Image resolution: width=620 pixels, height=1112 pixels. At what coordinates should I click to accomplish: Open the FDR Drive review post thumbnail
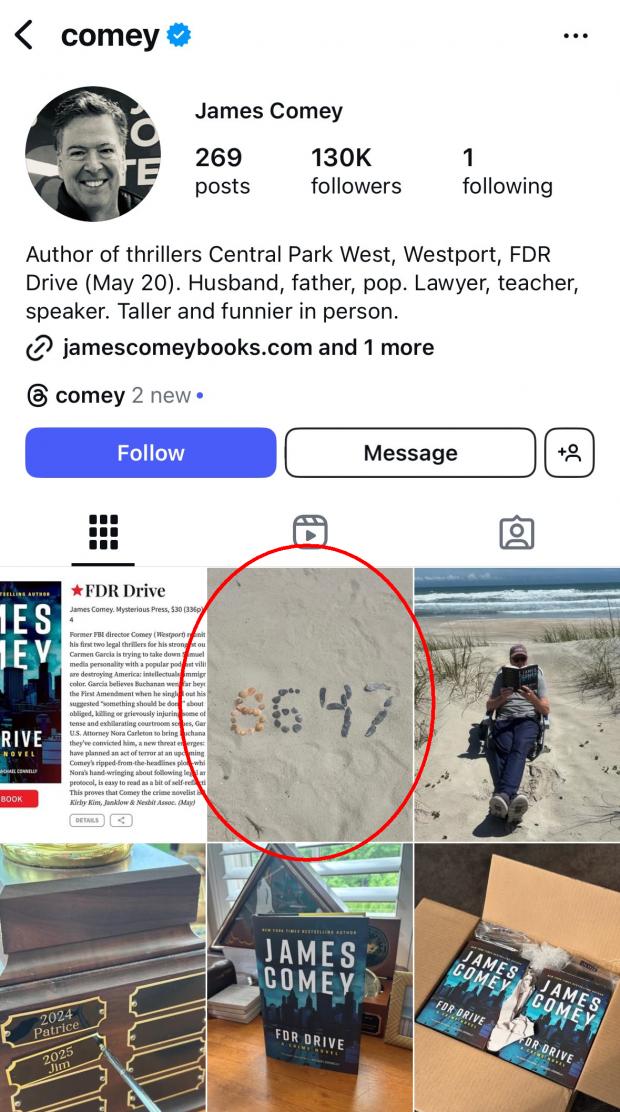point(103,705)
